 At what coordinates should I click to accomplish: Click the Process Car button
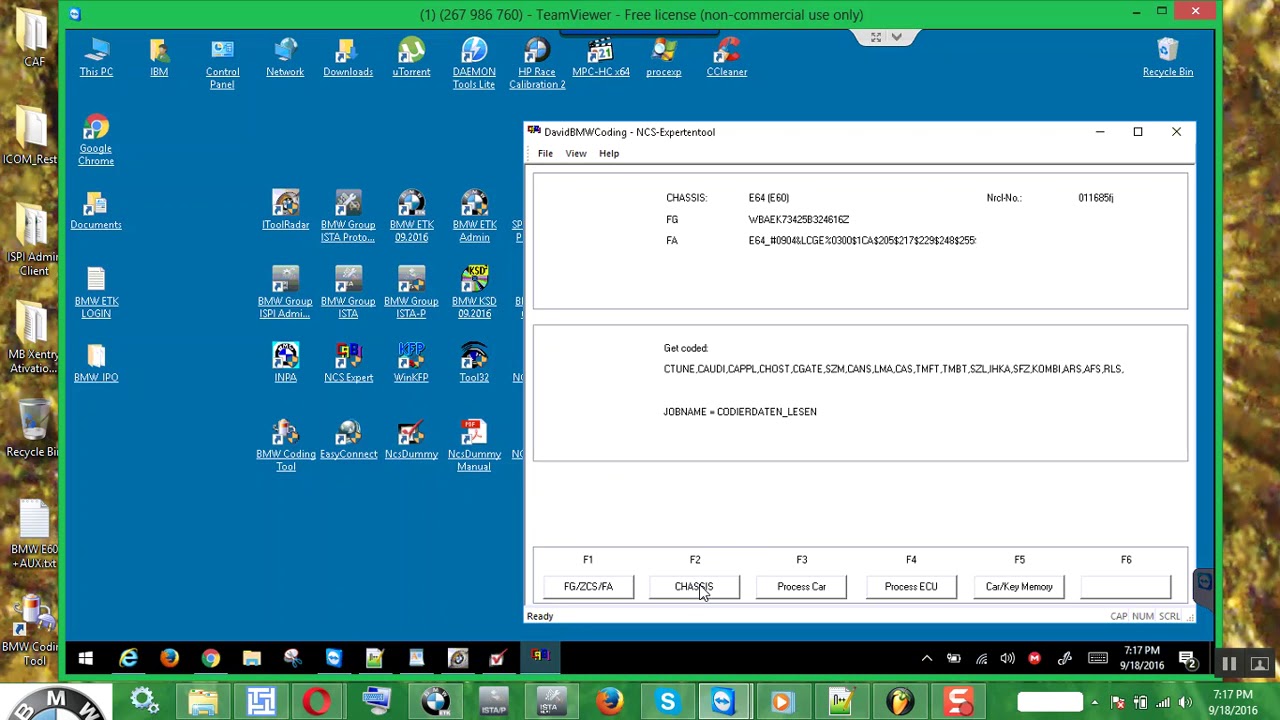point(802,587)
